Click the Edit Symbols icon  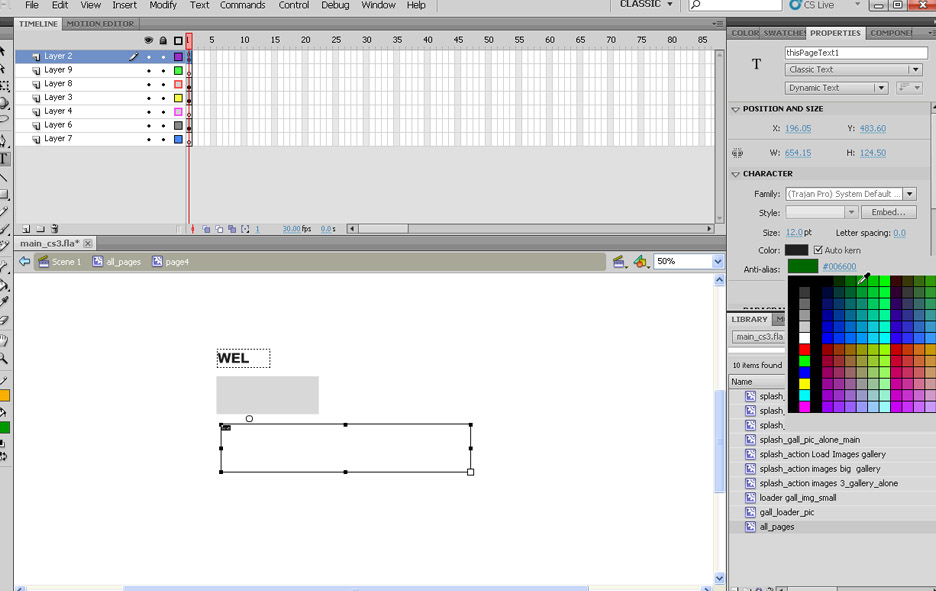[x=641, y=262]
